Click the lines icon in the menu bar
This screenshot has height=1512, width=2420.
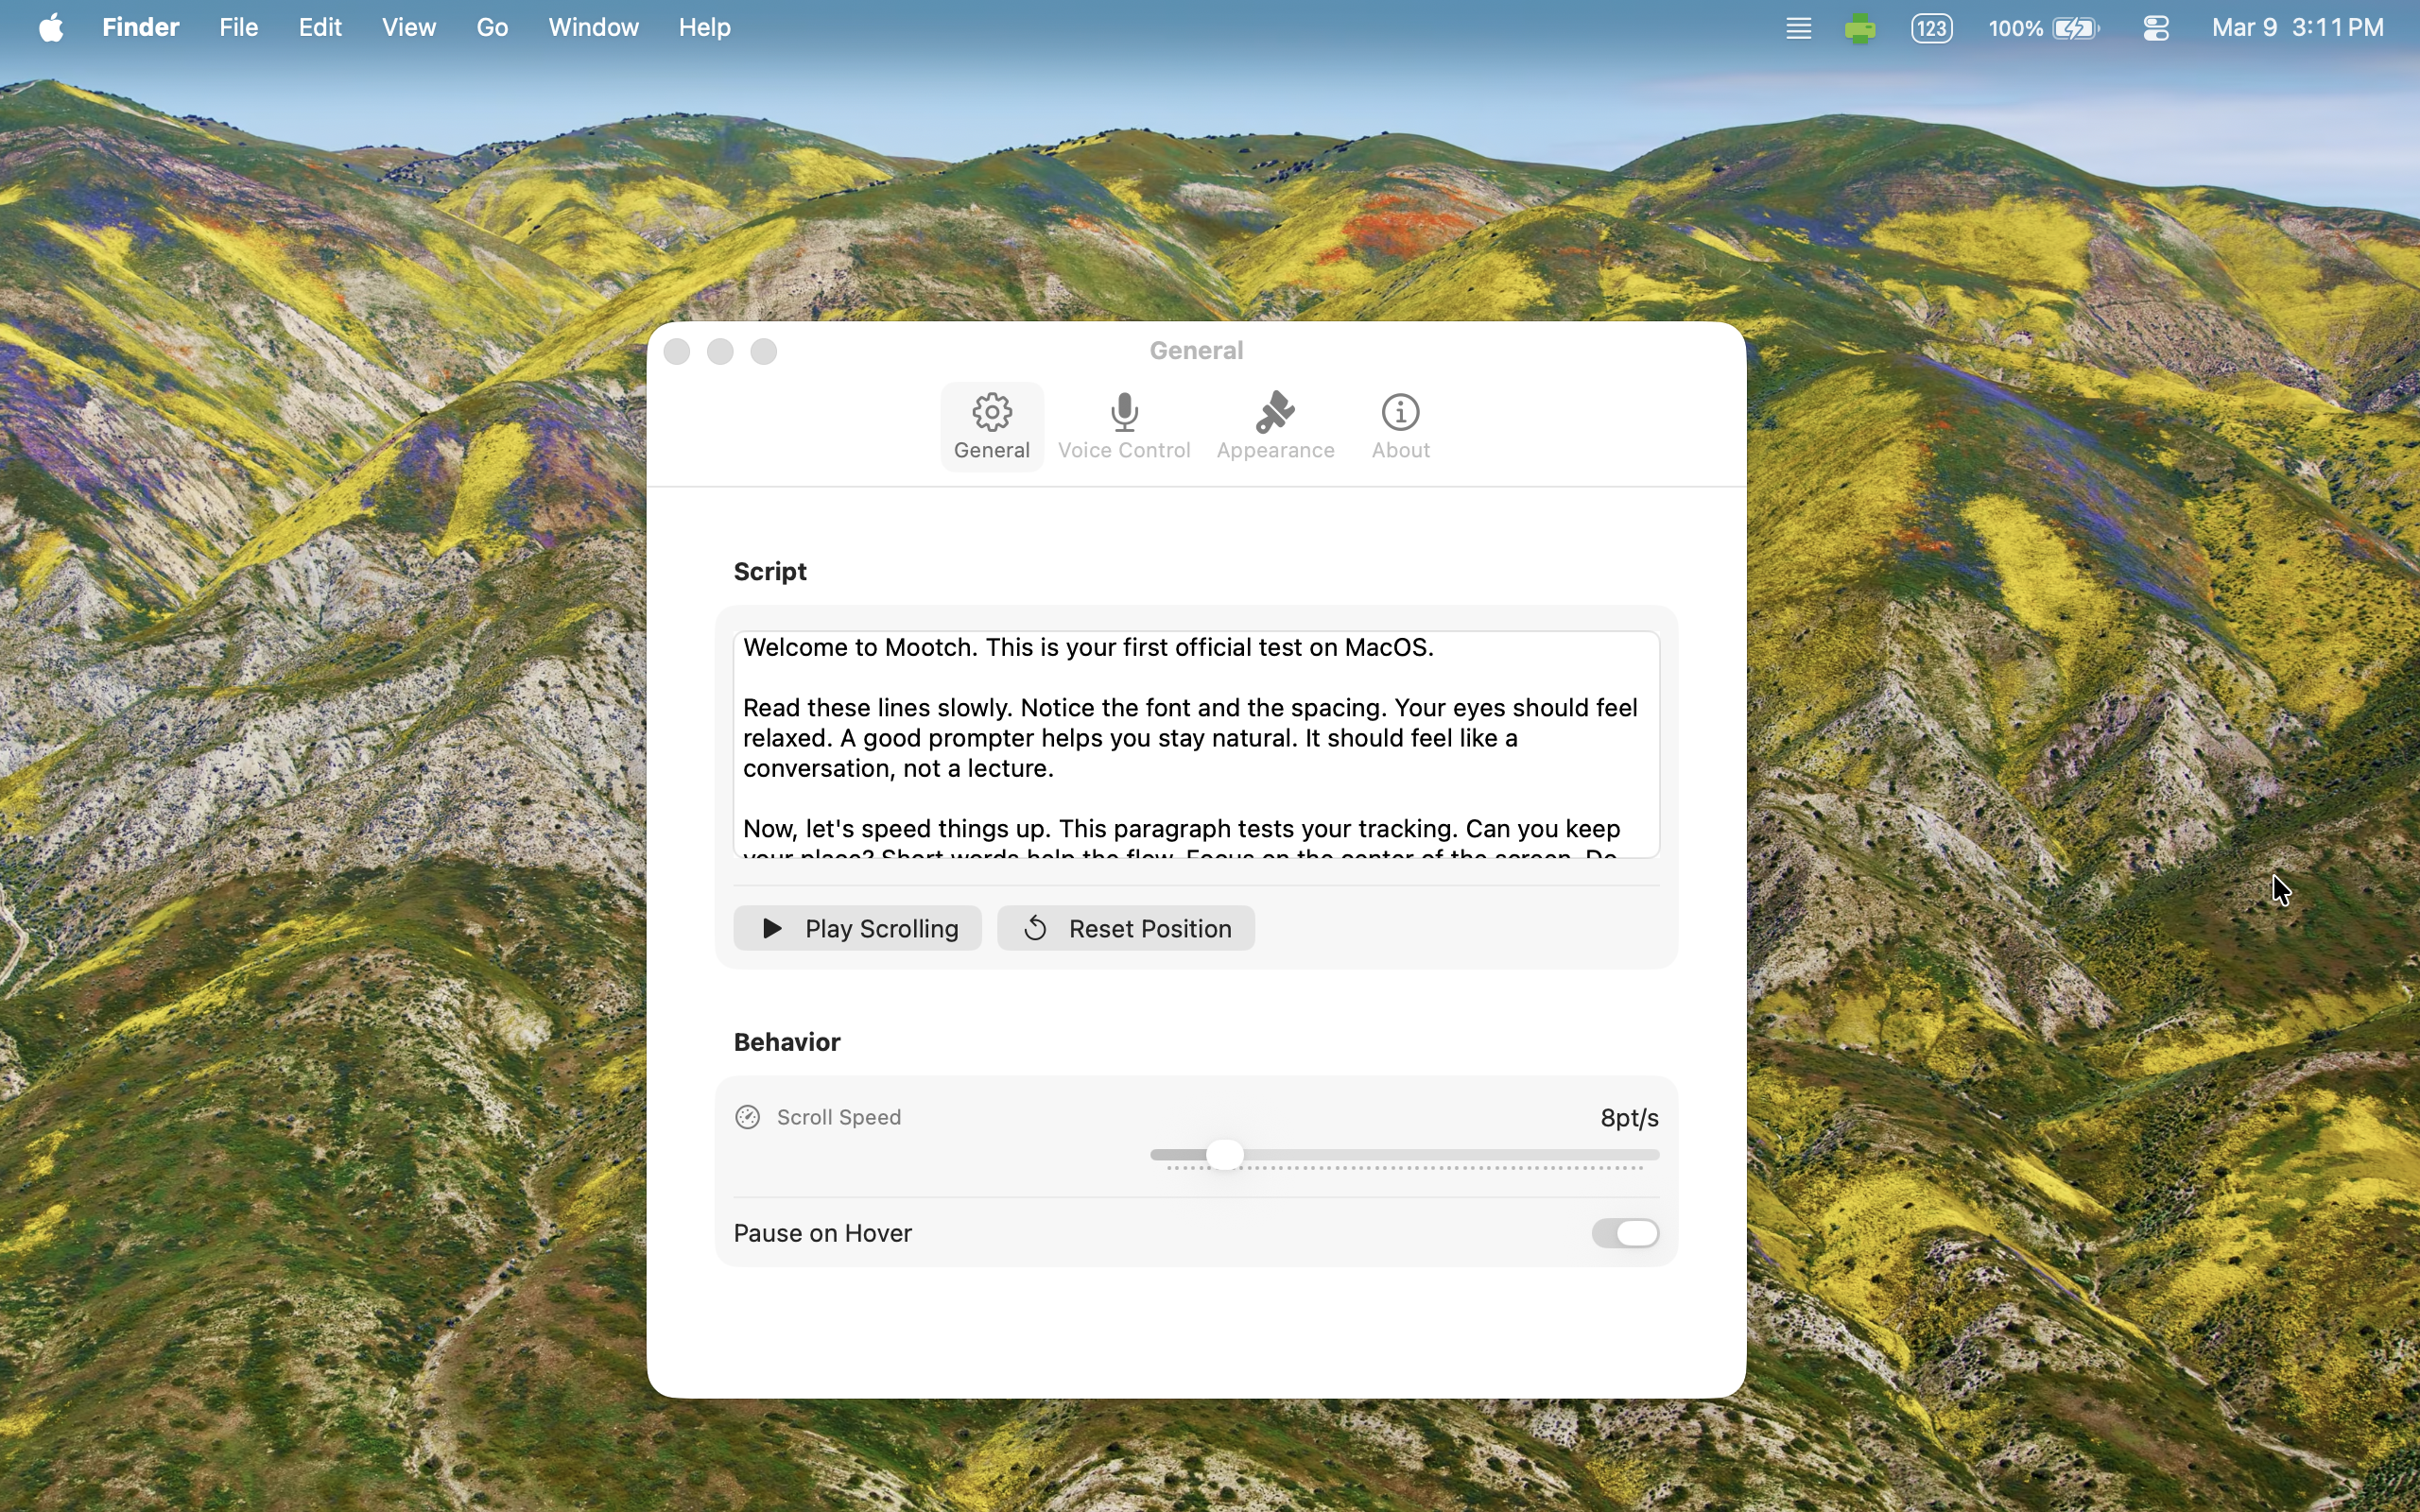tap(1798, 29)
